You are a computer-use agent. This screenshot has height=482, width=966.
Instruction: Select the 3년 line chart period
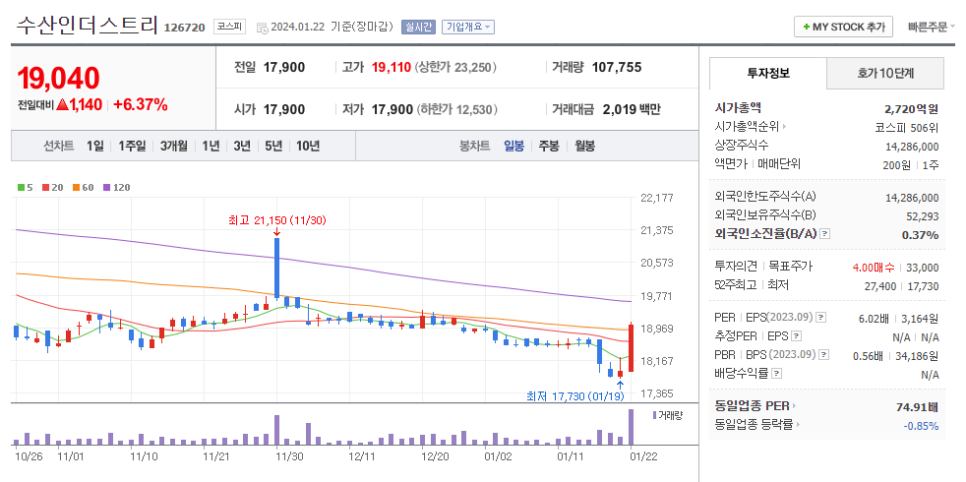pyautogui.click(x=242, y=146)
